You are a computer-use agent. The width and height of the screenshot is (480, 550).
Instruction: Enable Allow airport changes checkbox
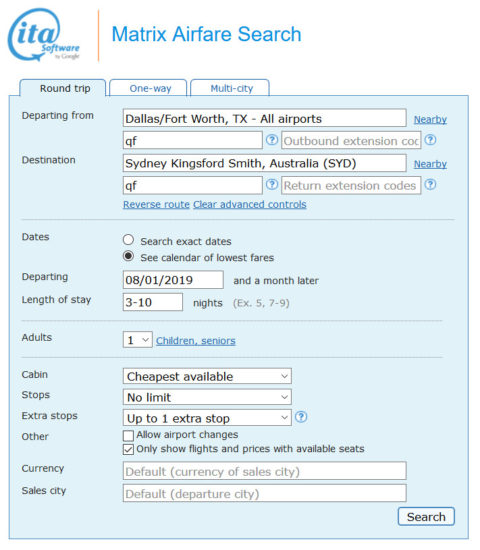(128, 436)
